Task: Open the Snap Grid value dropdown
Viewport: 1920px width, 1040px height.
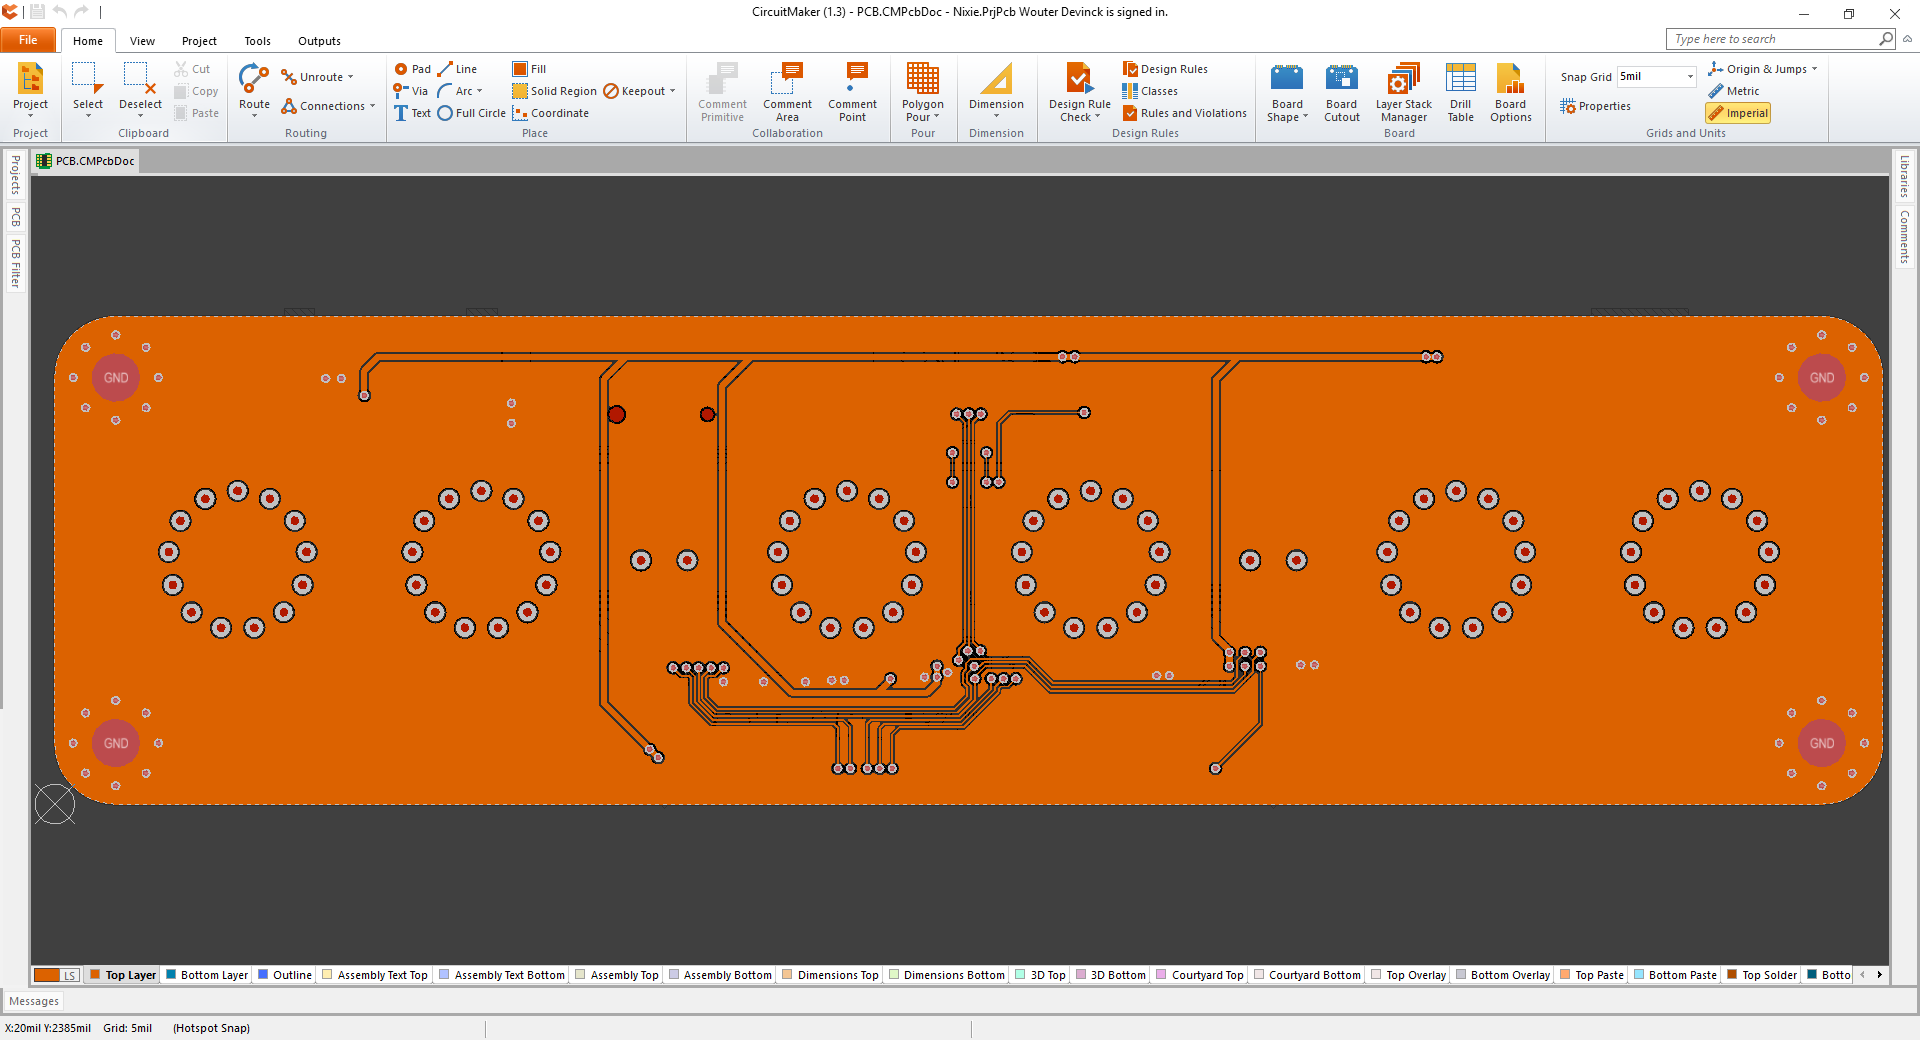Action: click(1688, 76)
